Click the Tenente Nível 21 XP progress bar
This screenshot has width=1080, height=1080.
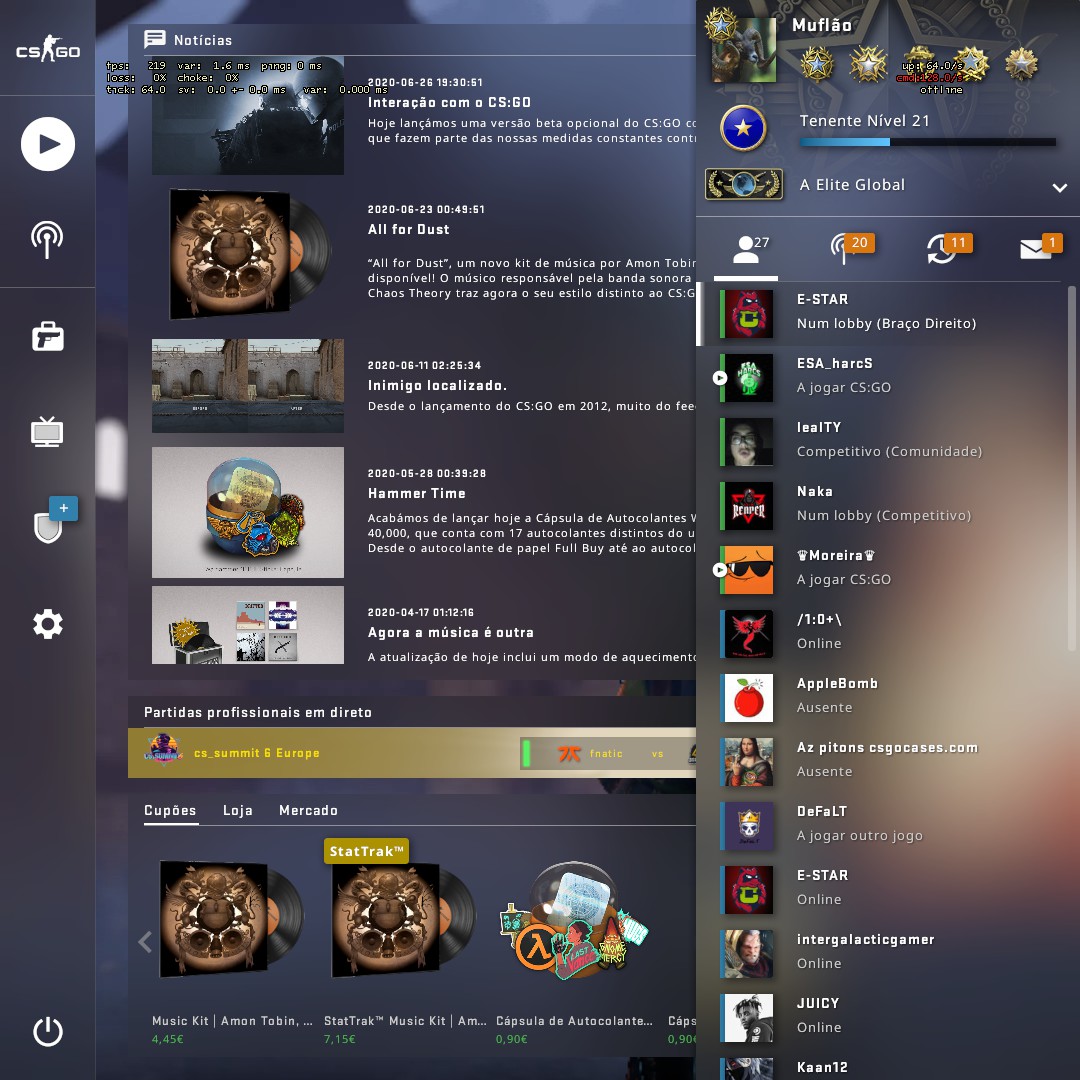[x=927, y=142]
